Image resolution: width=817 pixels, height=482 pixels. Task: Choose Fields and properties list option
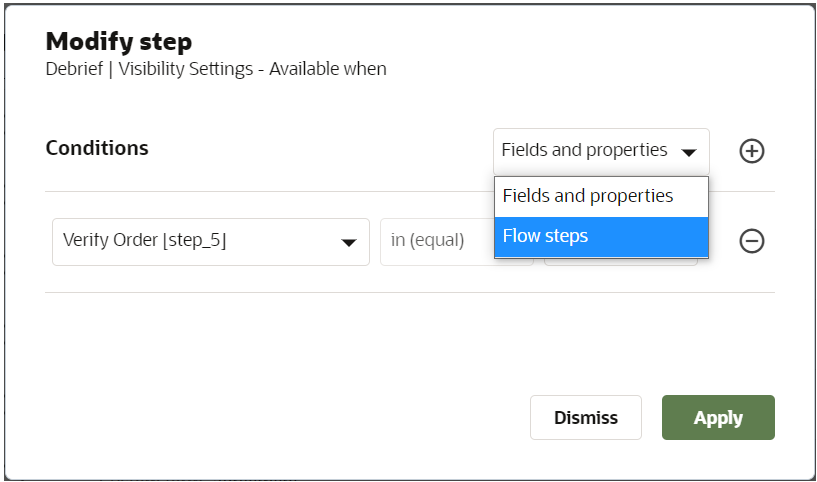(x=601, y=196)
